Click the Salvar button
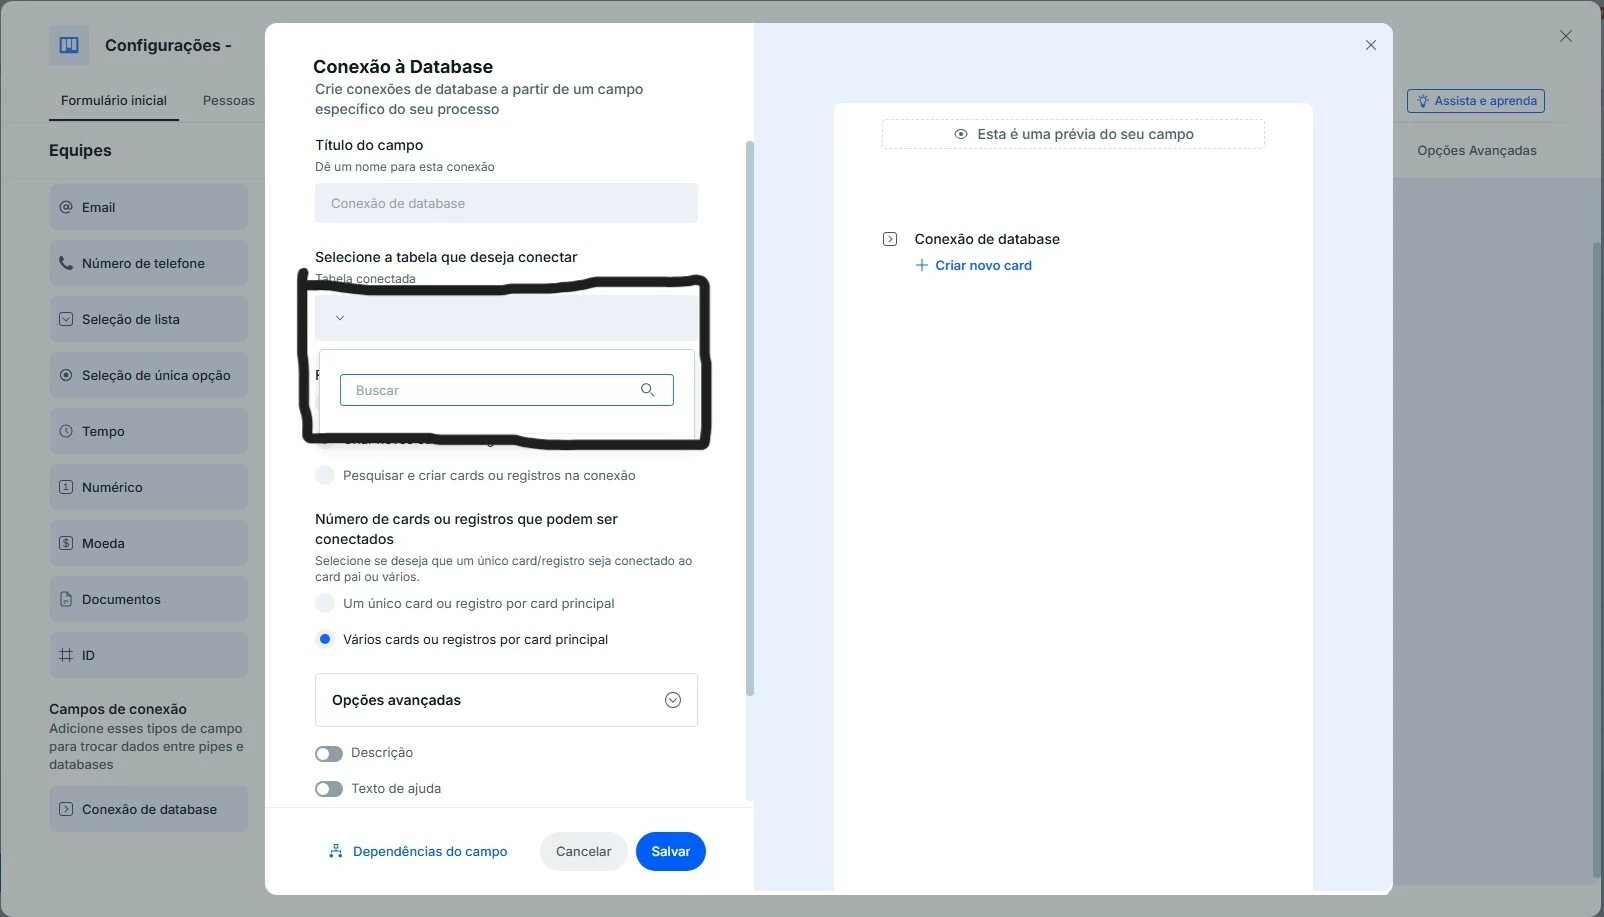The image size is (1604, 917). (671, 851)
